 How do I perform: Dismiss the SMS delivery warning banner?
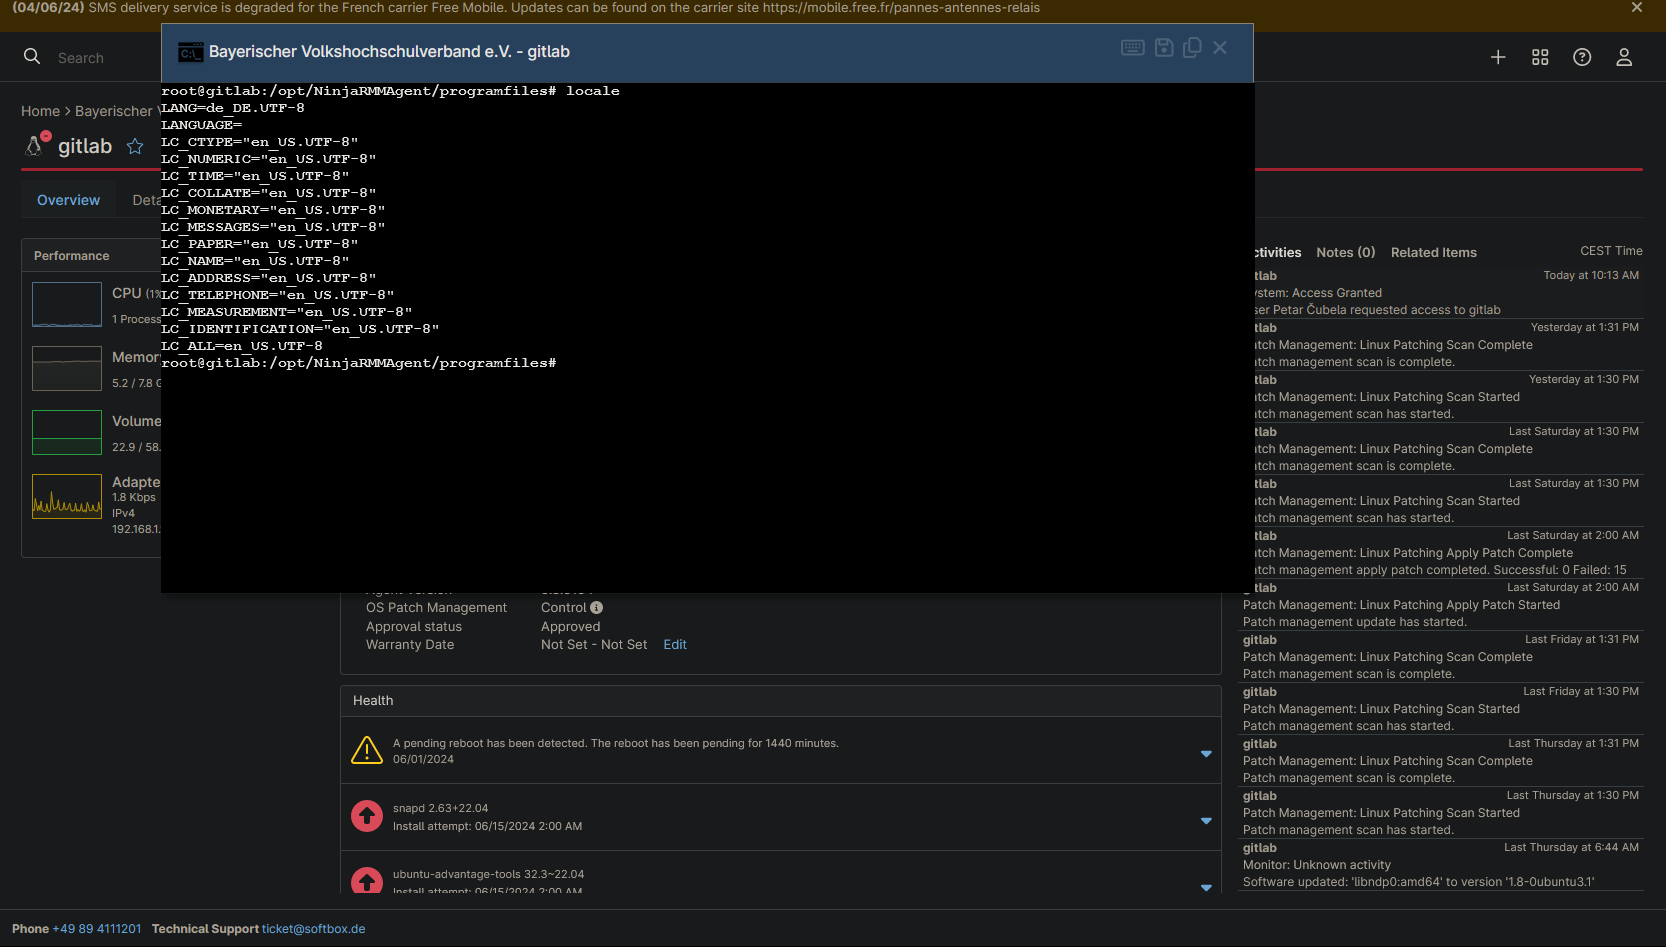pos(1637,8)
